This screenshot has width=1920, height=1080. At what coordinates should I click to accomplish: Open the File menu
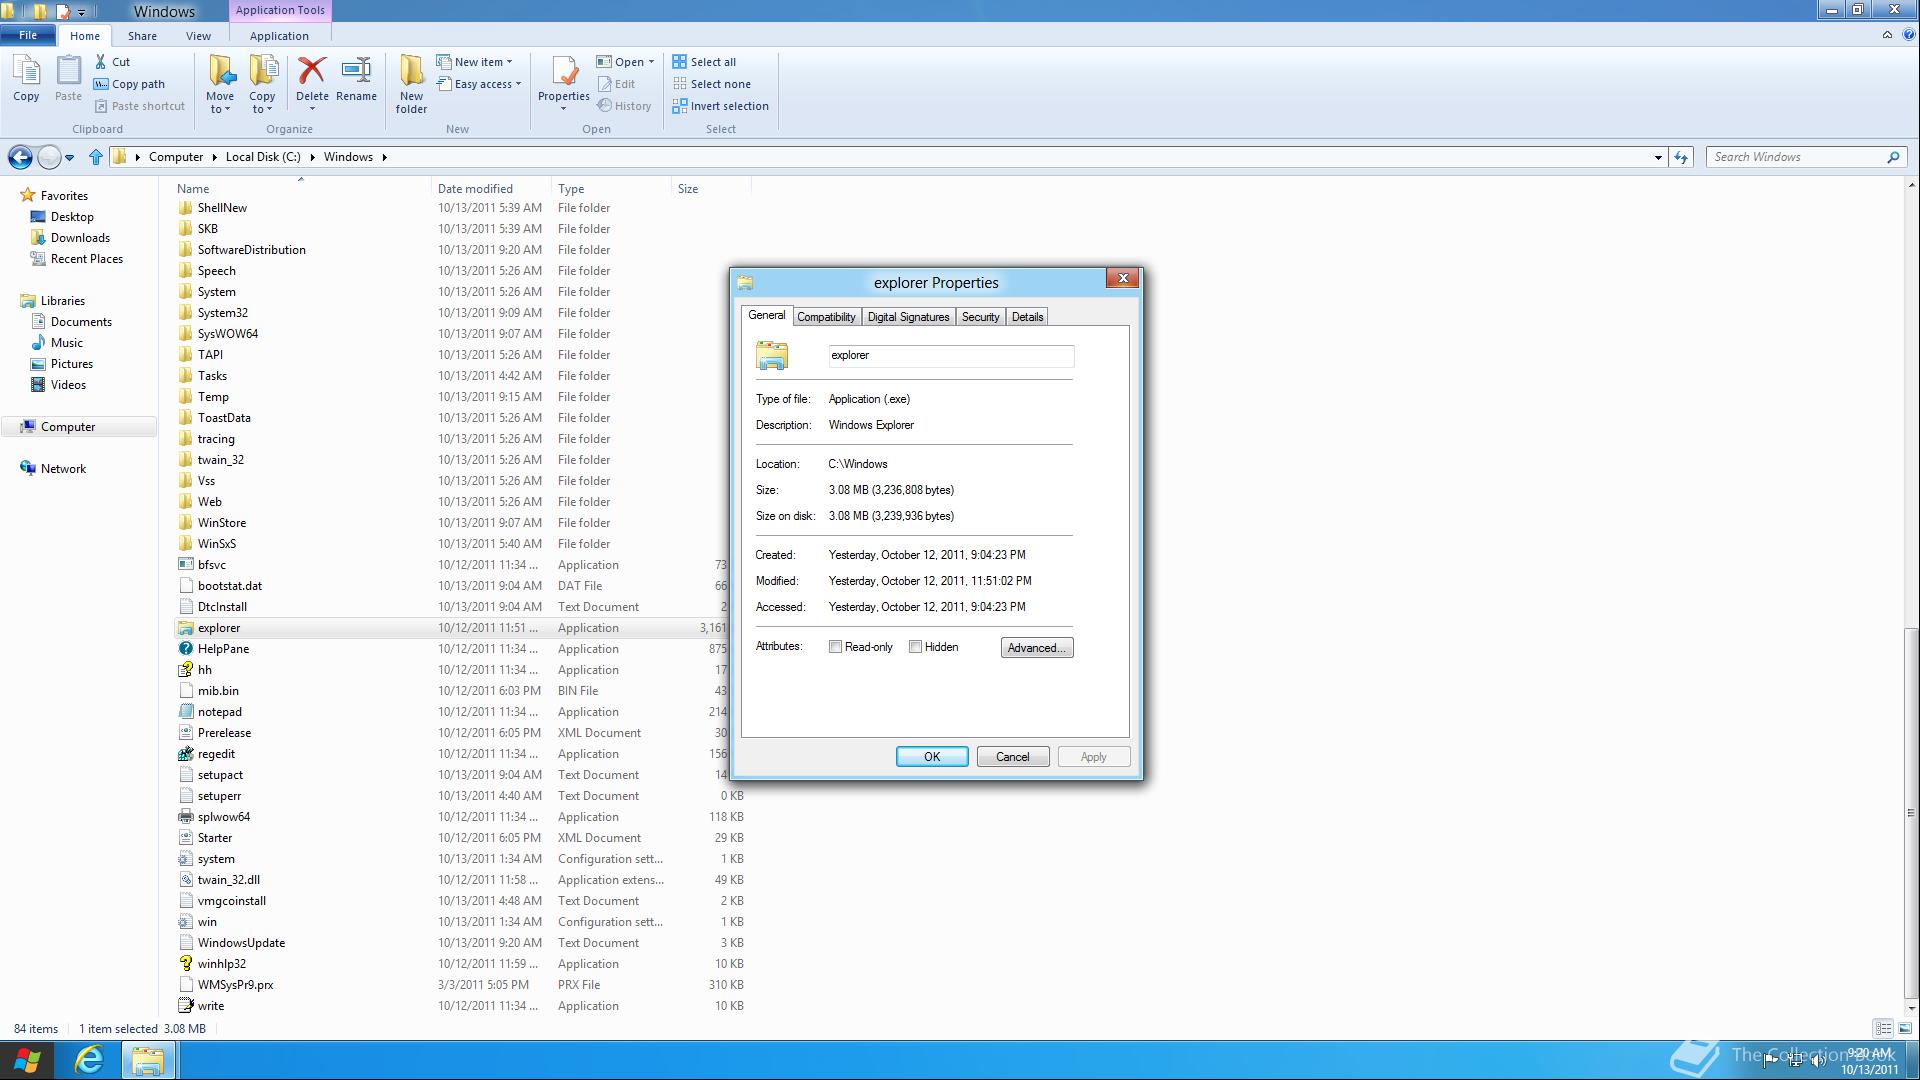click(28, 35)
